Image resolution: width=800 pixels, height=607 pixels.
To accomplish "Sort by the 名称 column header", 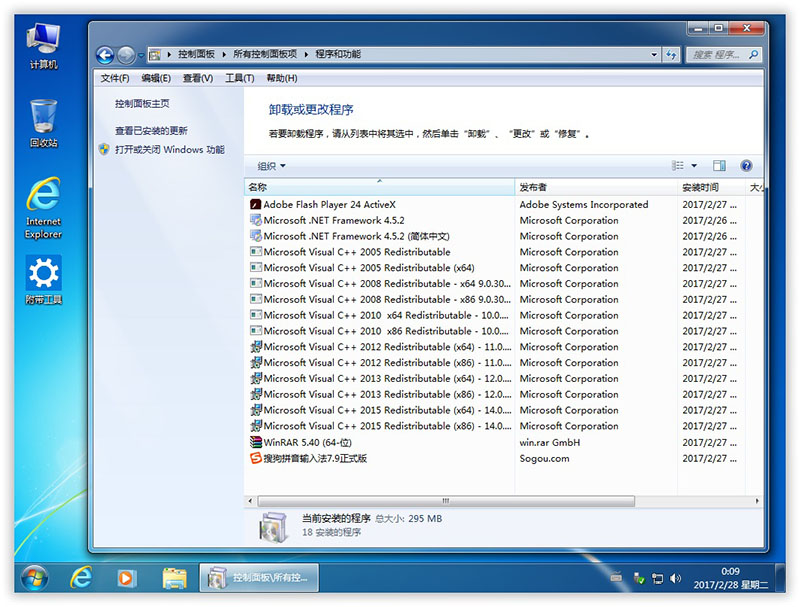I will (x=380, y=187).
